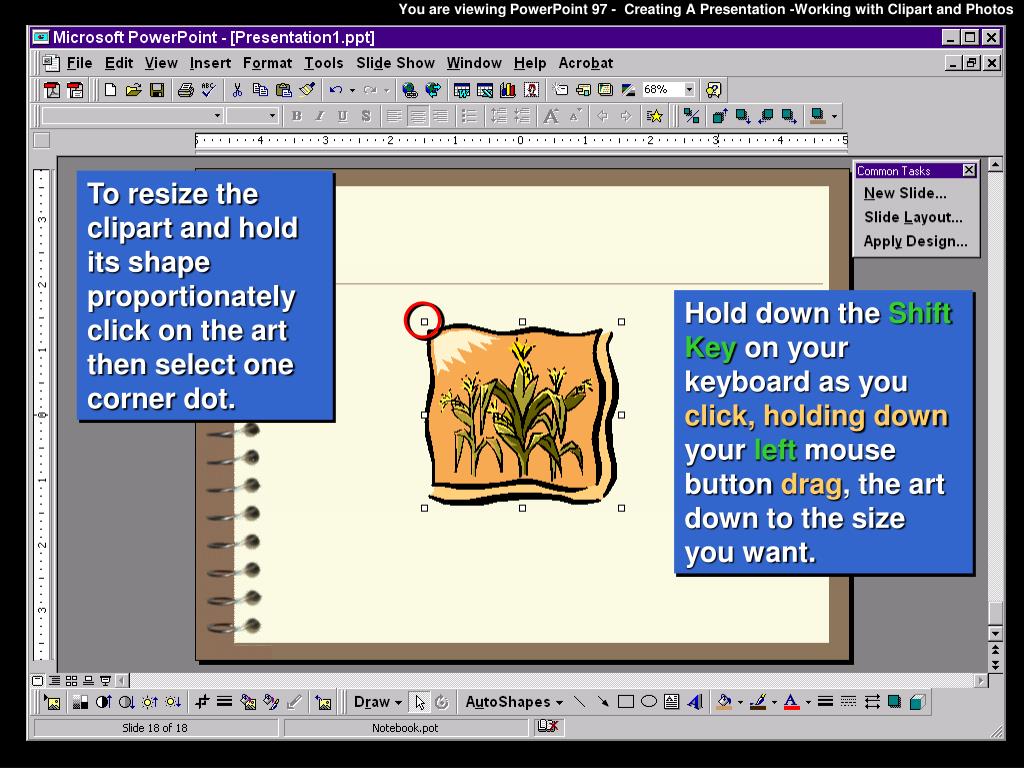Click the New presentation icon

(110, 90)
